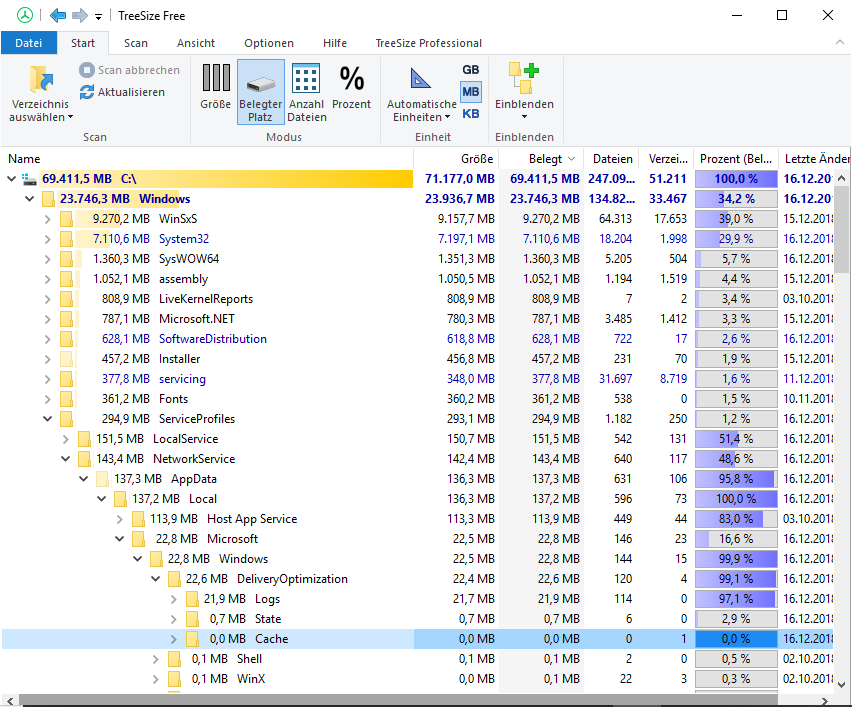Collapse the DeliveryOptimization folder
This screenshot has height=707, width=852.
[156, 579]
